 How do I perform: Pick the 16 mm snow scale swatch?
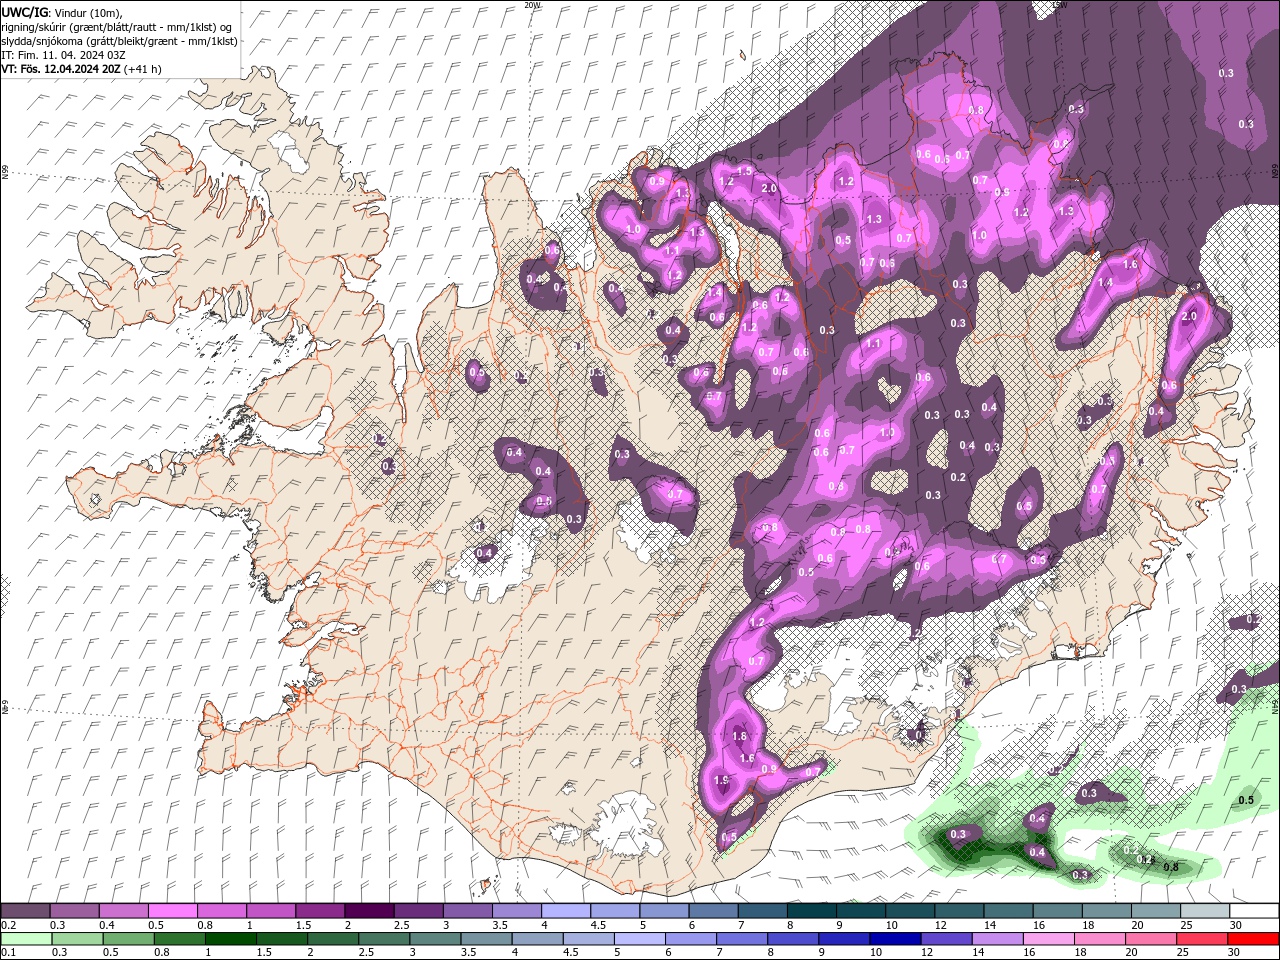(1056, 911)
